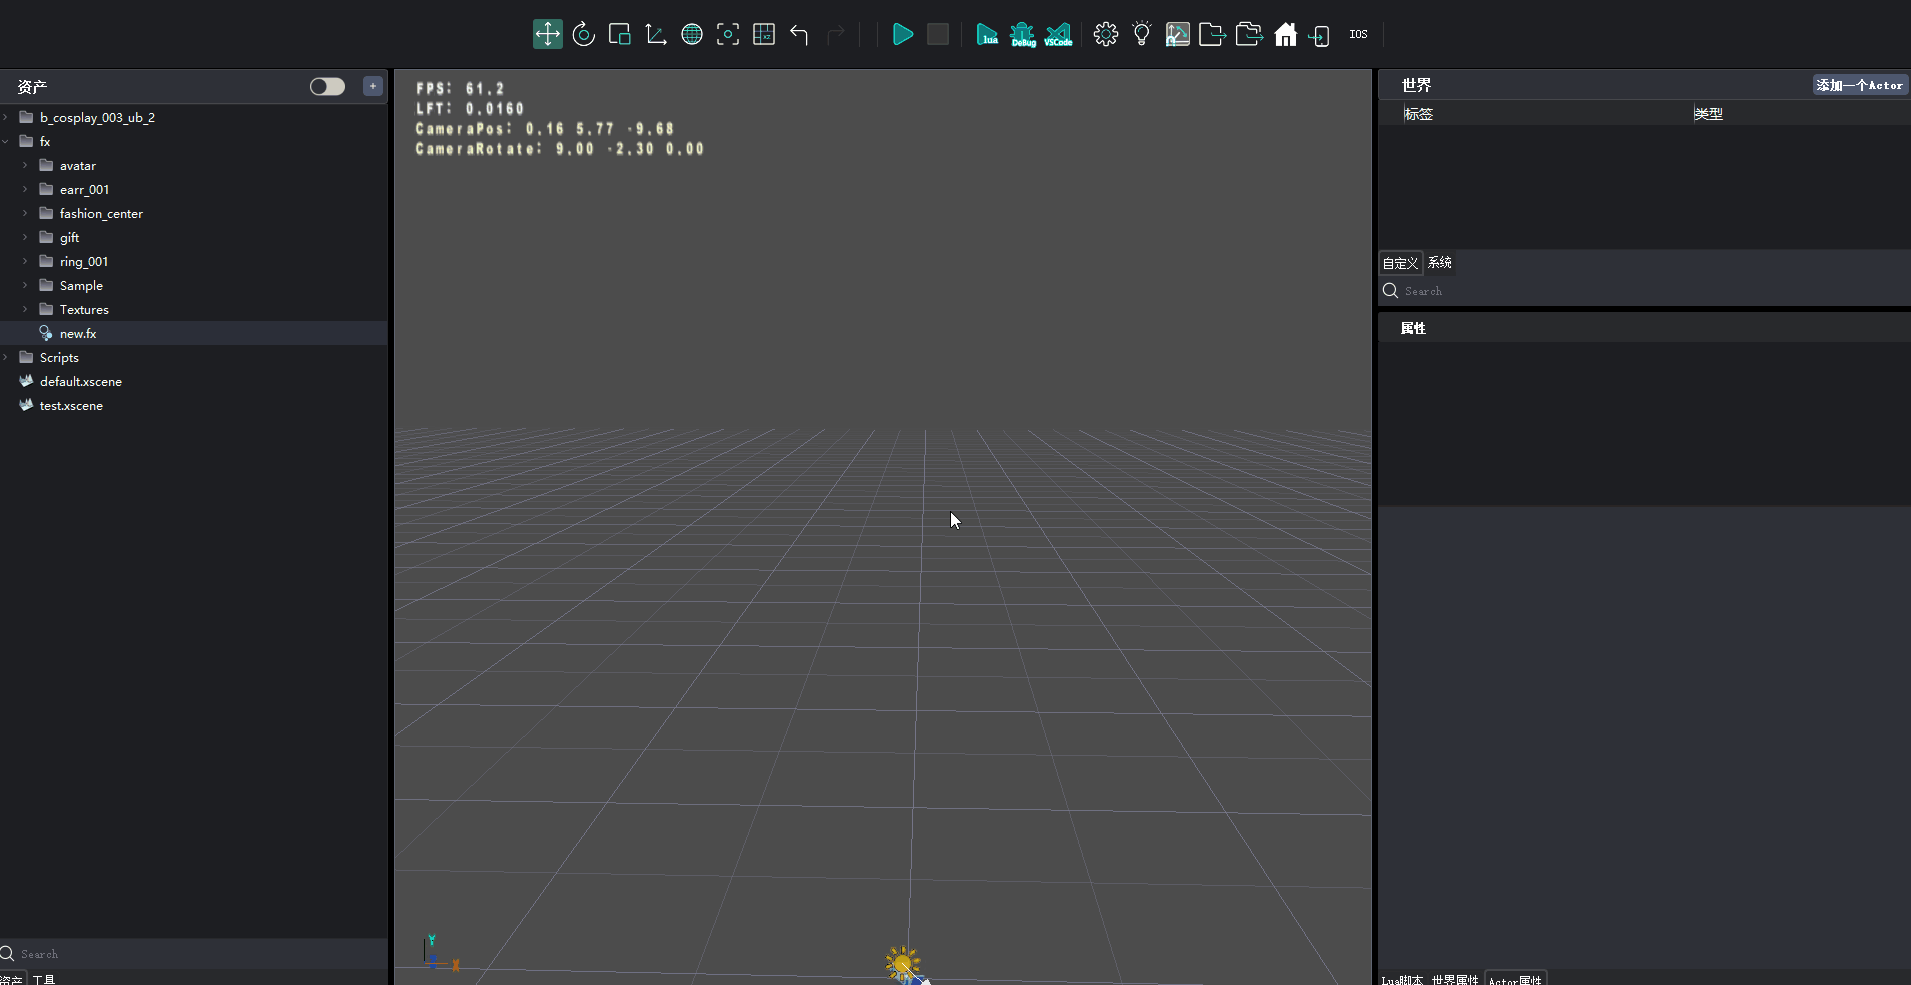Click the scene image/curve icon

tap(1178, 35)
